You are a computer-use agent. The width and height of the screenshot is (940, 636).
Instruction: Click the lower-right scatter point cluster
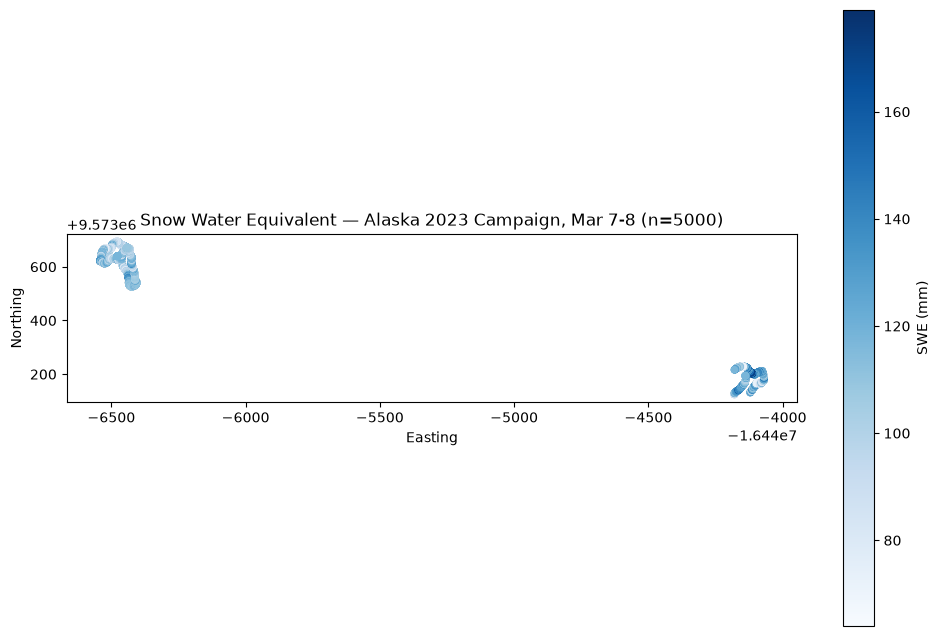[749, 379]
